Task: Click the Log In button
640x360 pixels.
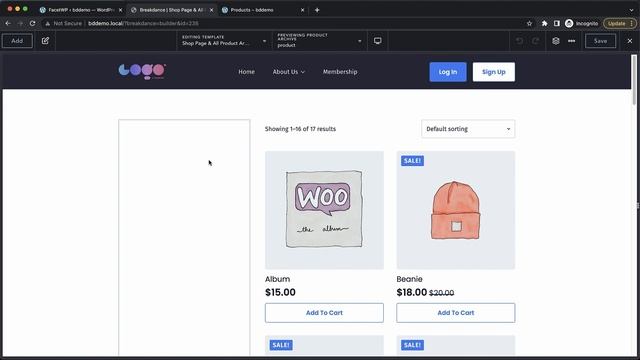Action: tap(448, 72)
